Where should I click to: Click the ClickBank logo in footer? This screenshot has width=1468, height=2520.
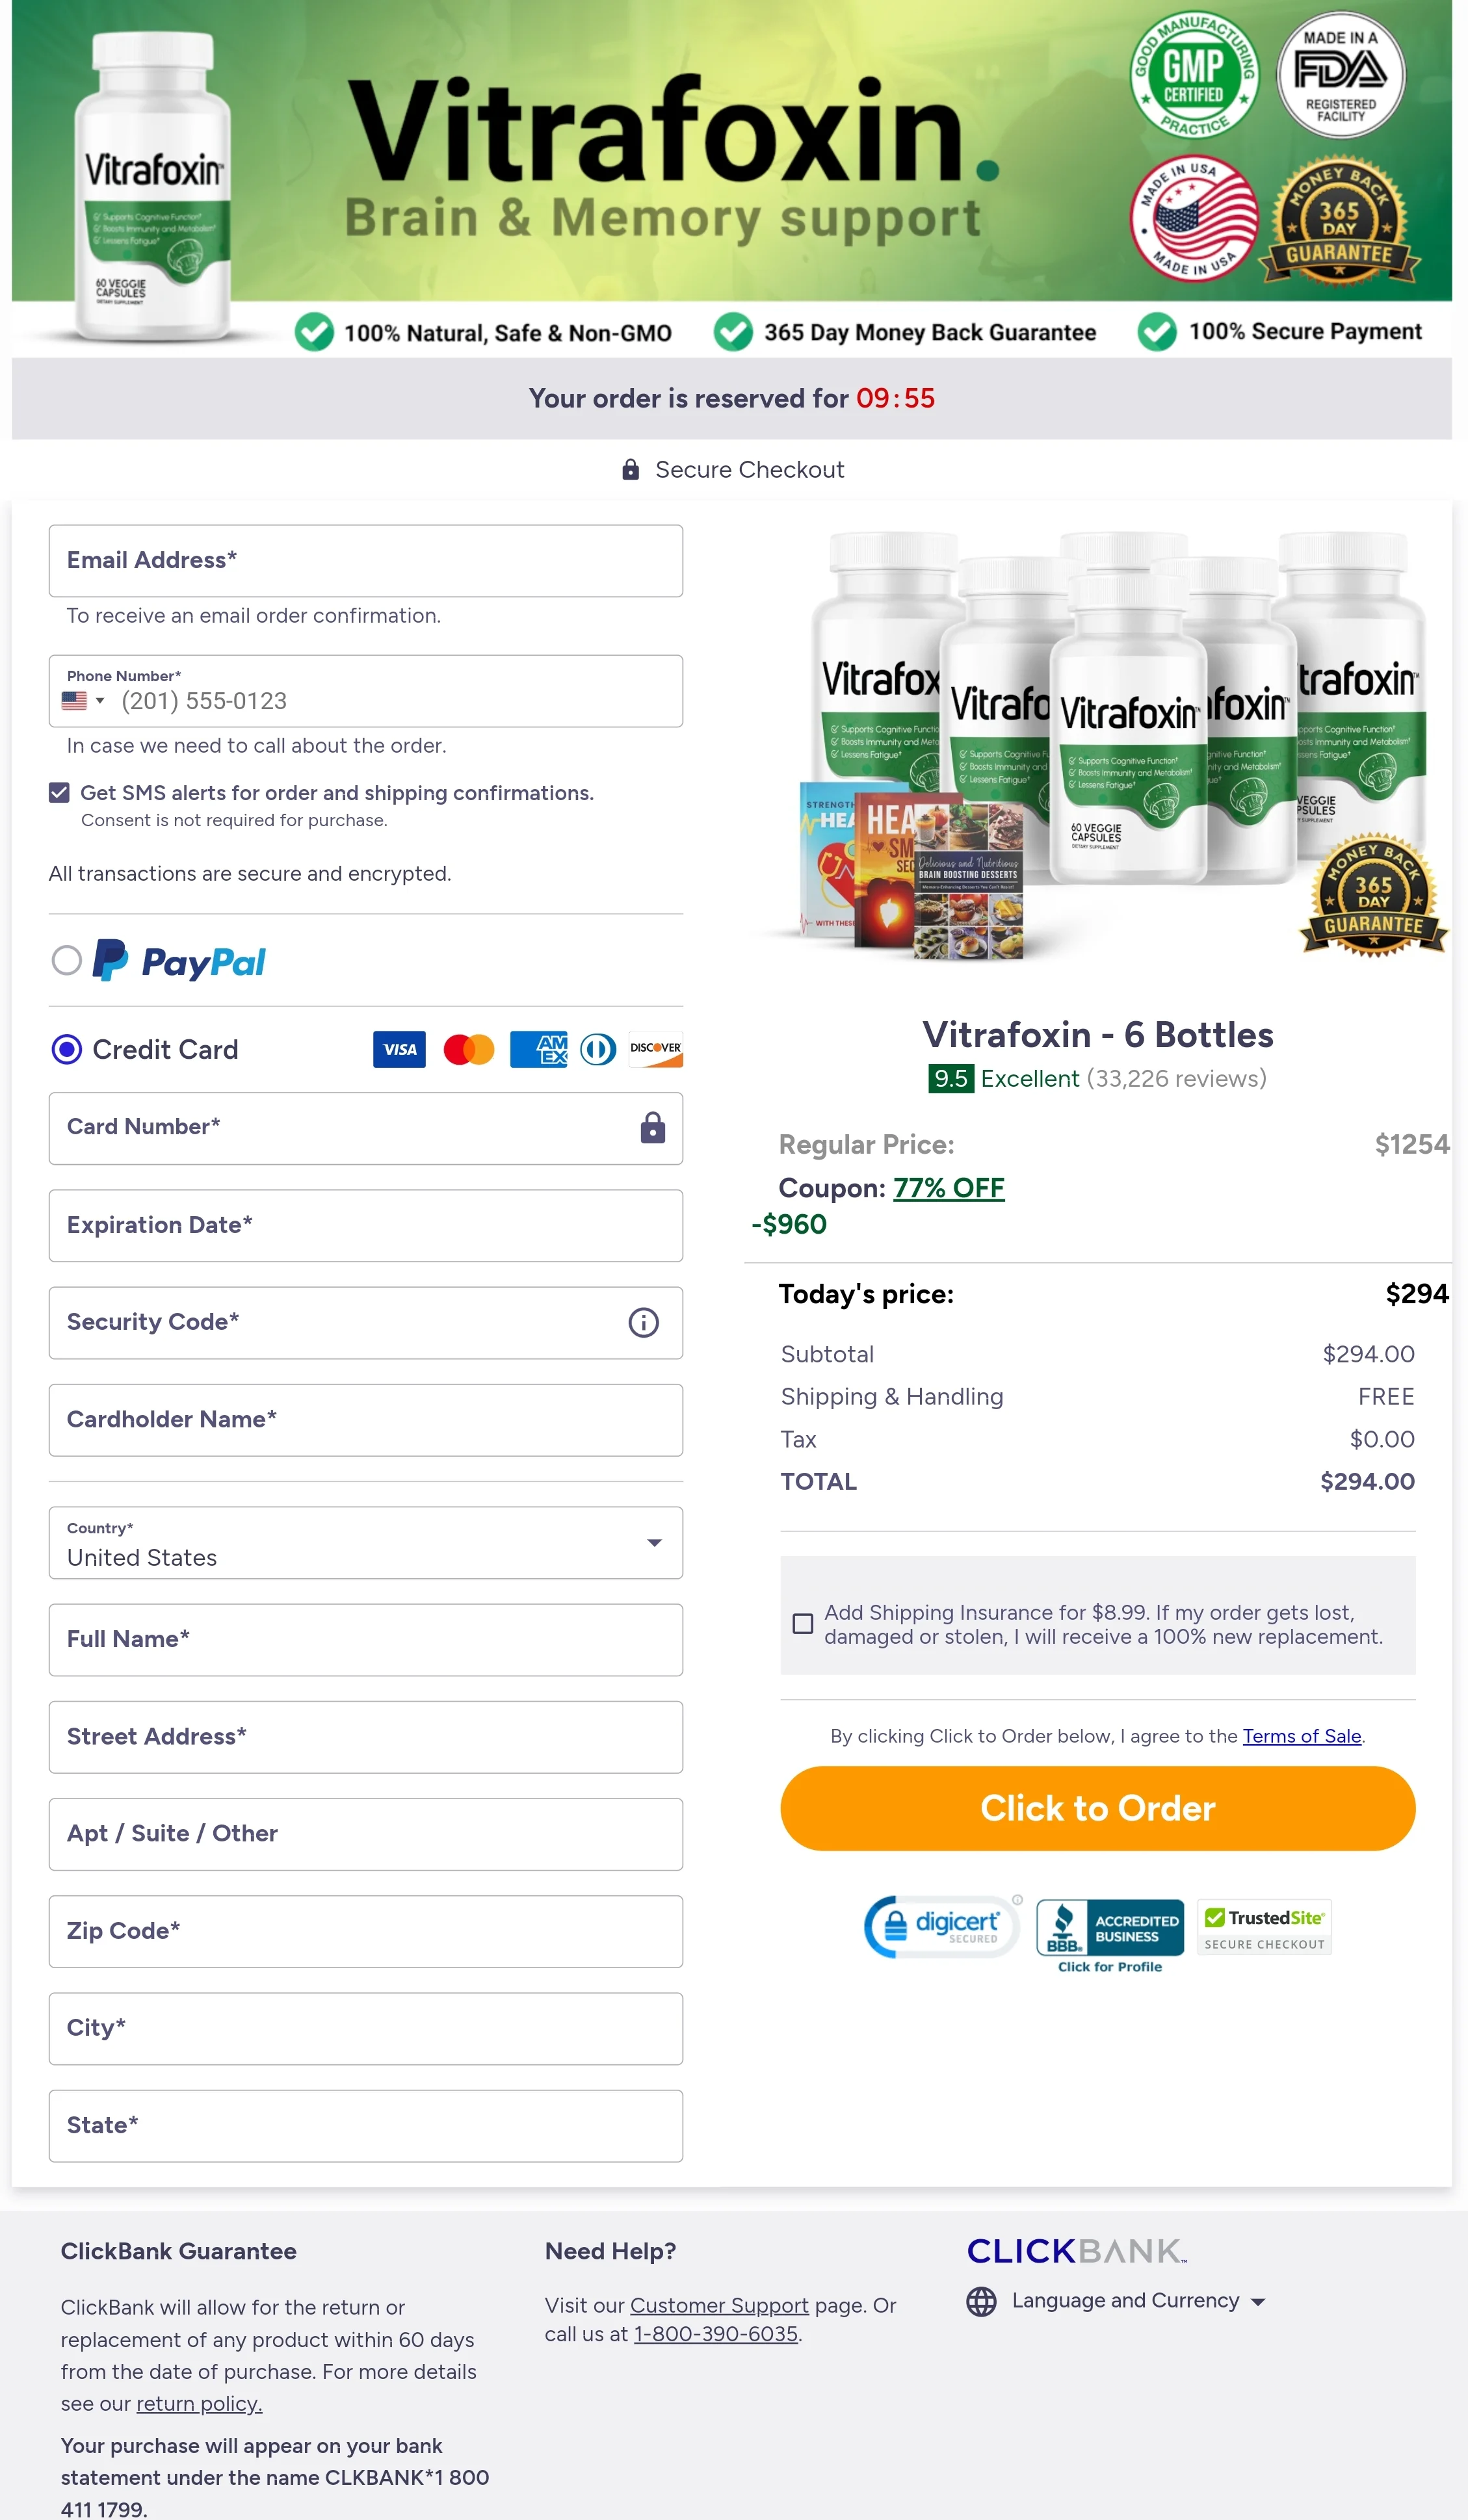(x=1076, y=2251)
